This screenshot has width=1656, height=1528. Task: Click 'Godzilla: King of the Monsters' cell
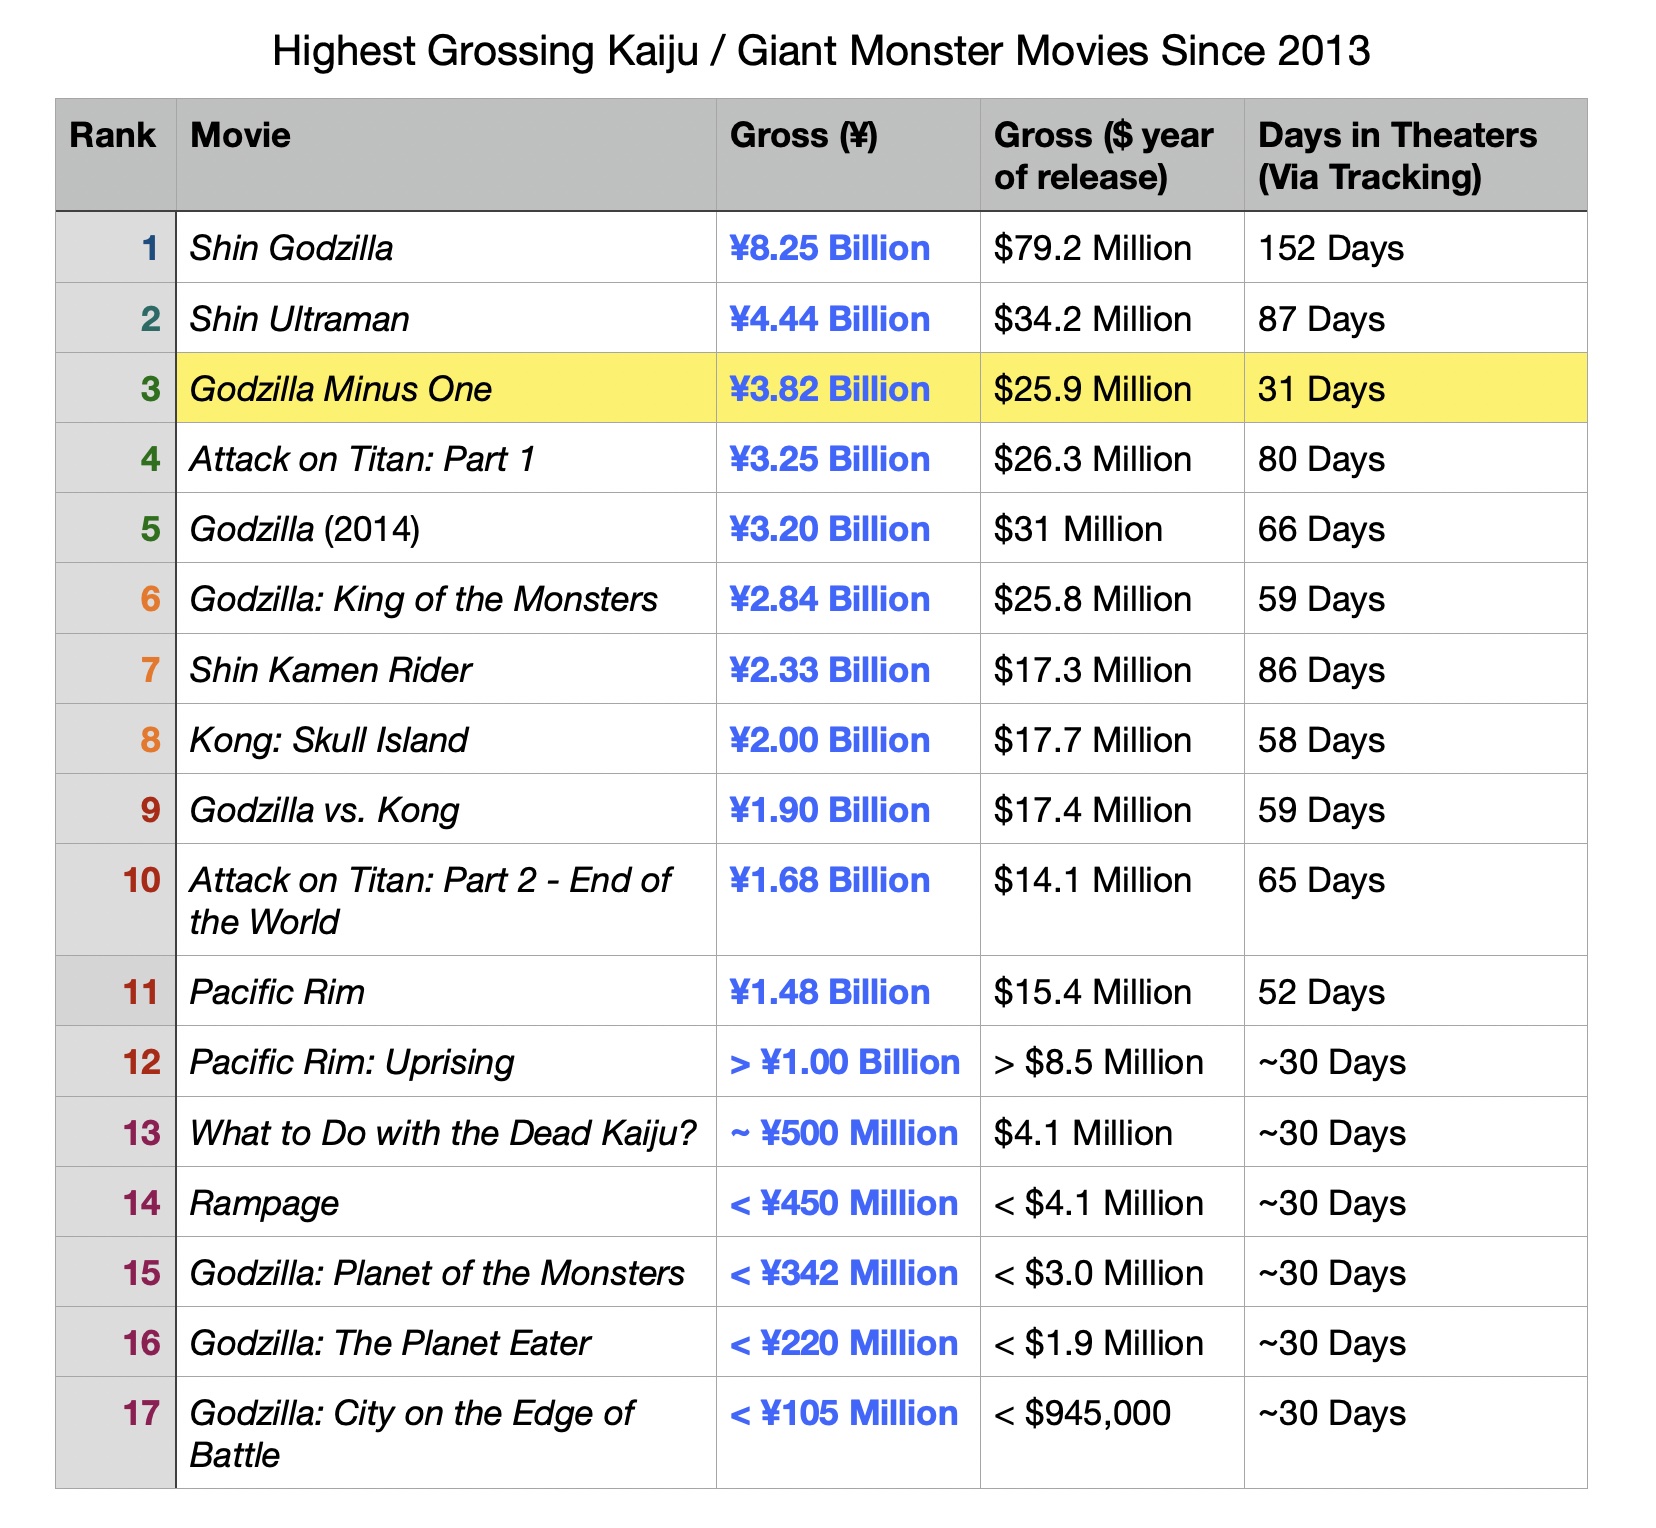(446, 598)
